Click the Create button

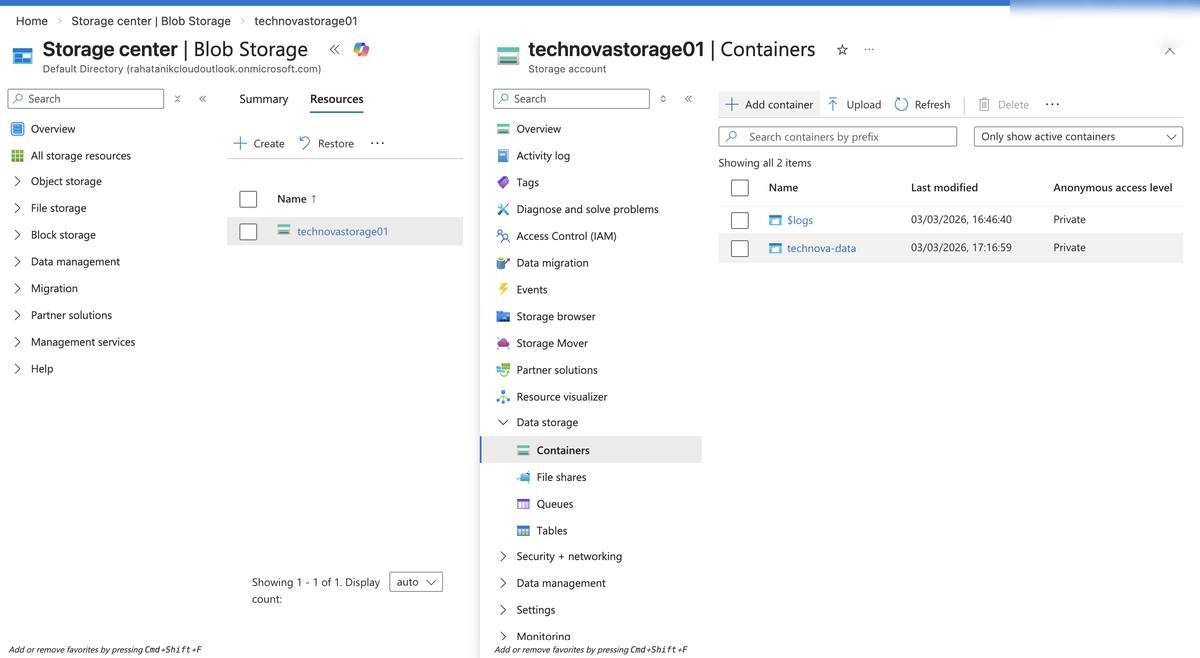pos(259,143)
